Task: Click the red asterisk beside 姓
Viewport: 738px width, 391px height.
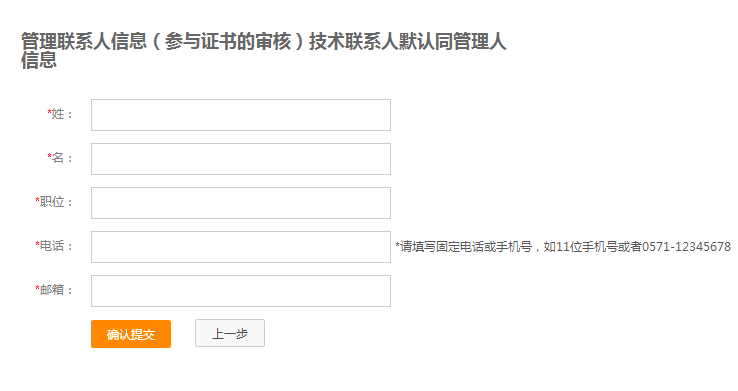Action: click(49, 112)
